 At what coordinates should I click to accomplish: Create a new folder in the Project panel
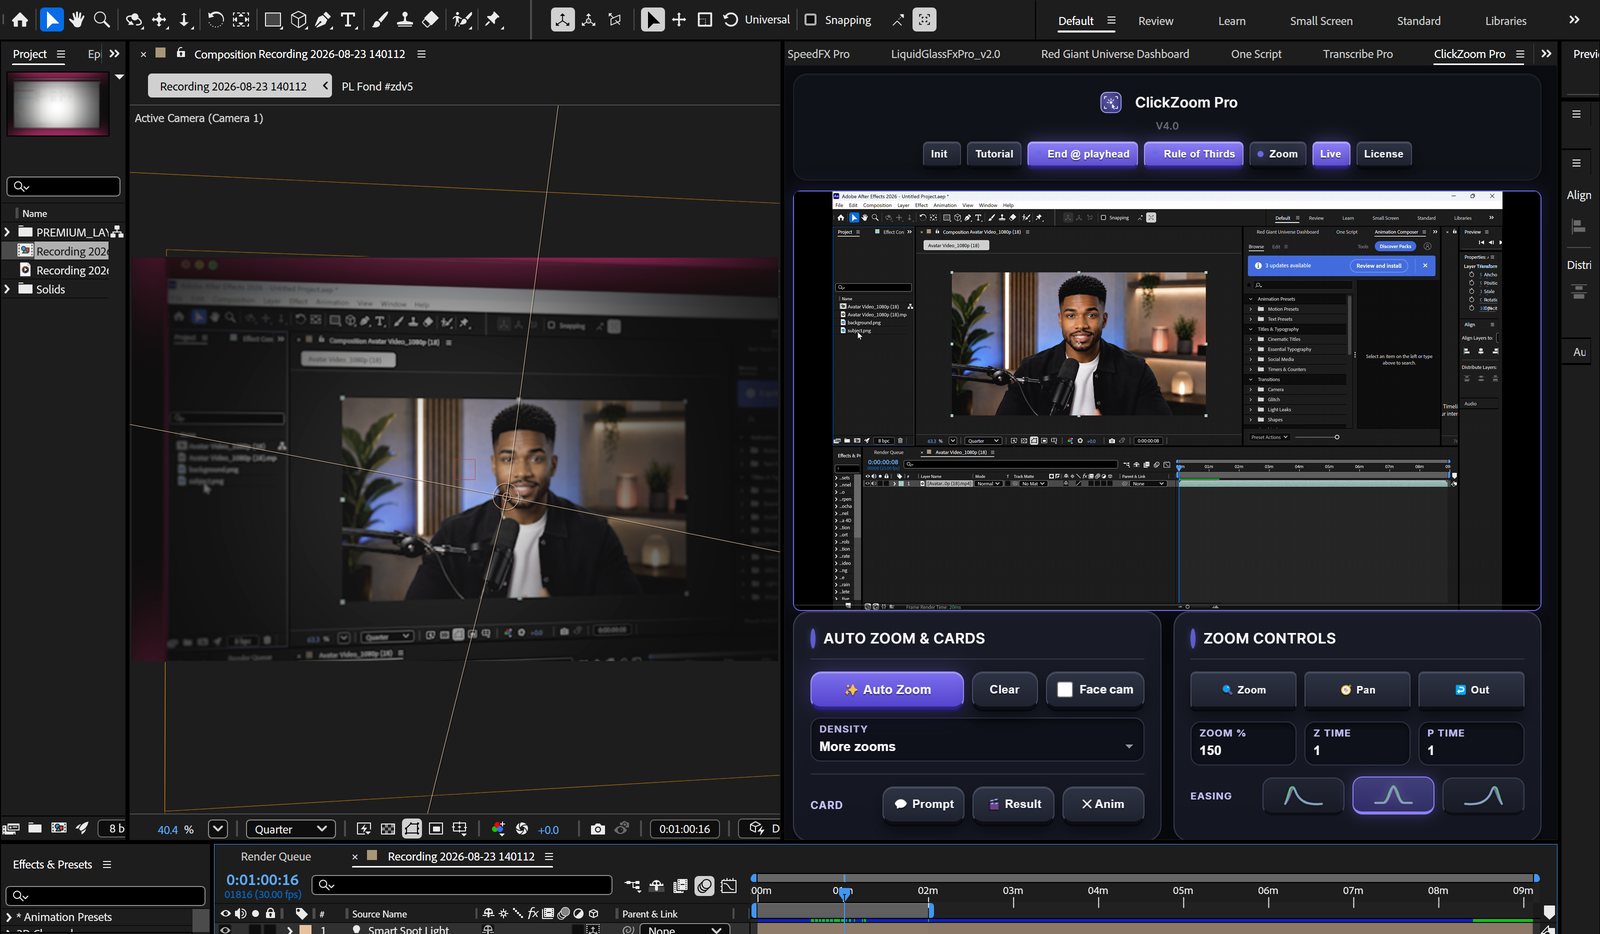coord(35,828)
